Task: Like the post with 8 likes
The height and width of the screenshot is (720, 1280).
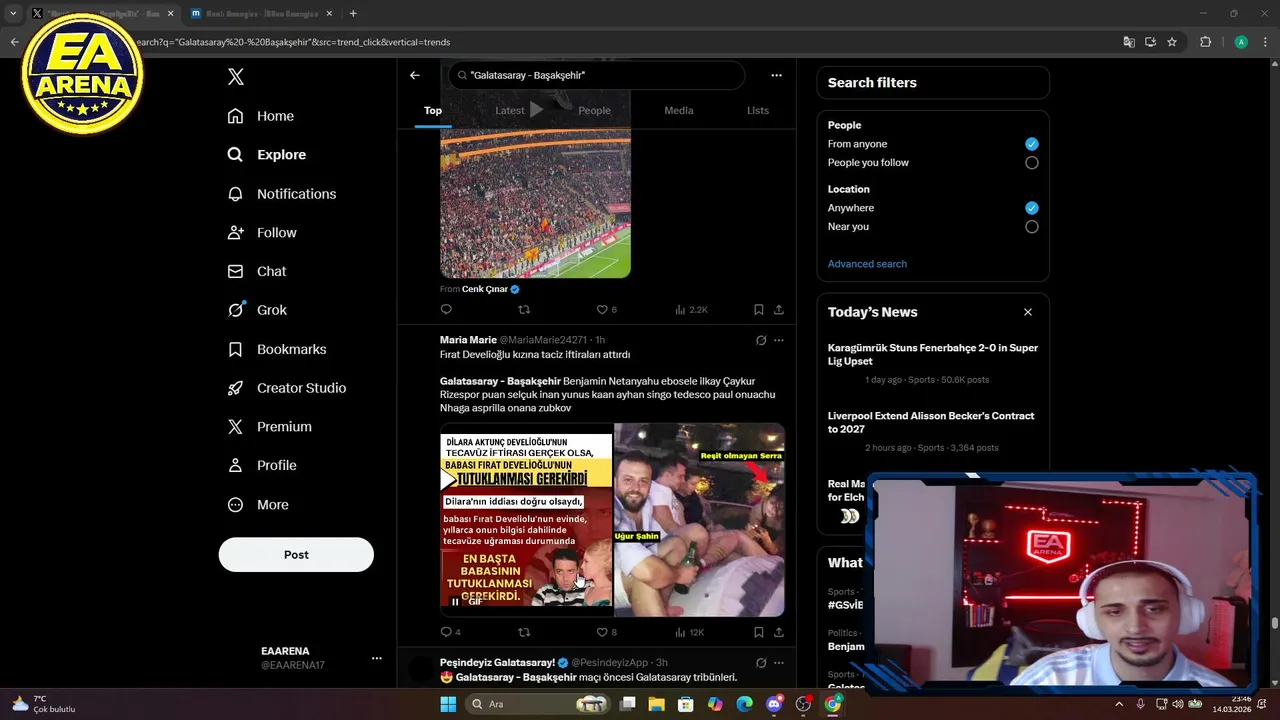Action: point(606,632)
